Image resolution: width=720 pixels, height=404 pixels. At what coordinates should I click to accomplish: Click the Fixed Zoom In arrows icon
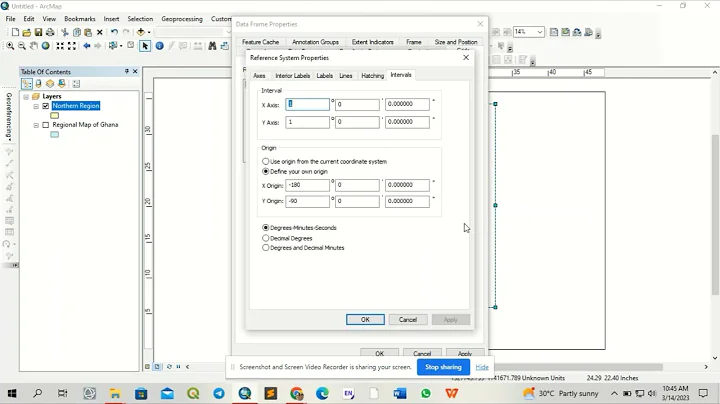[60, 46]
